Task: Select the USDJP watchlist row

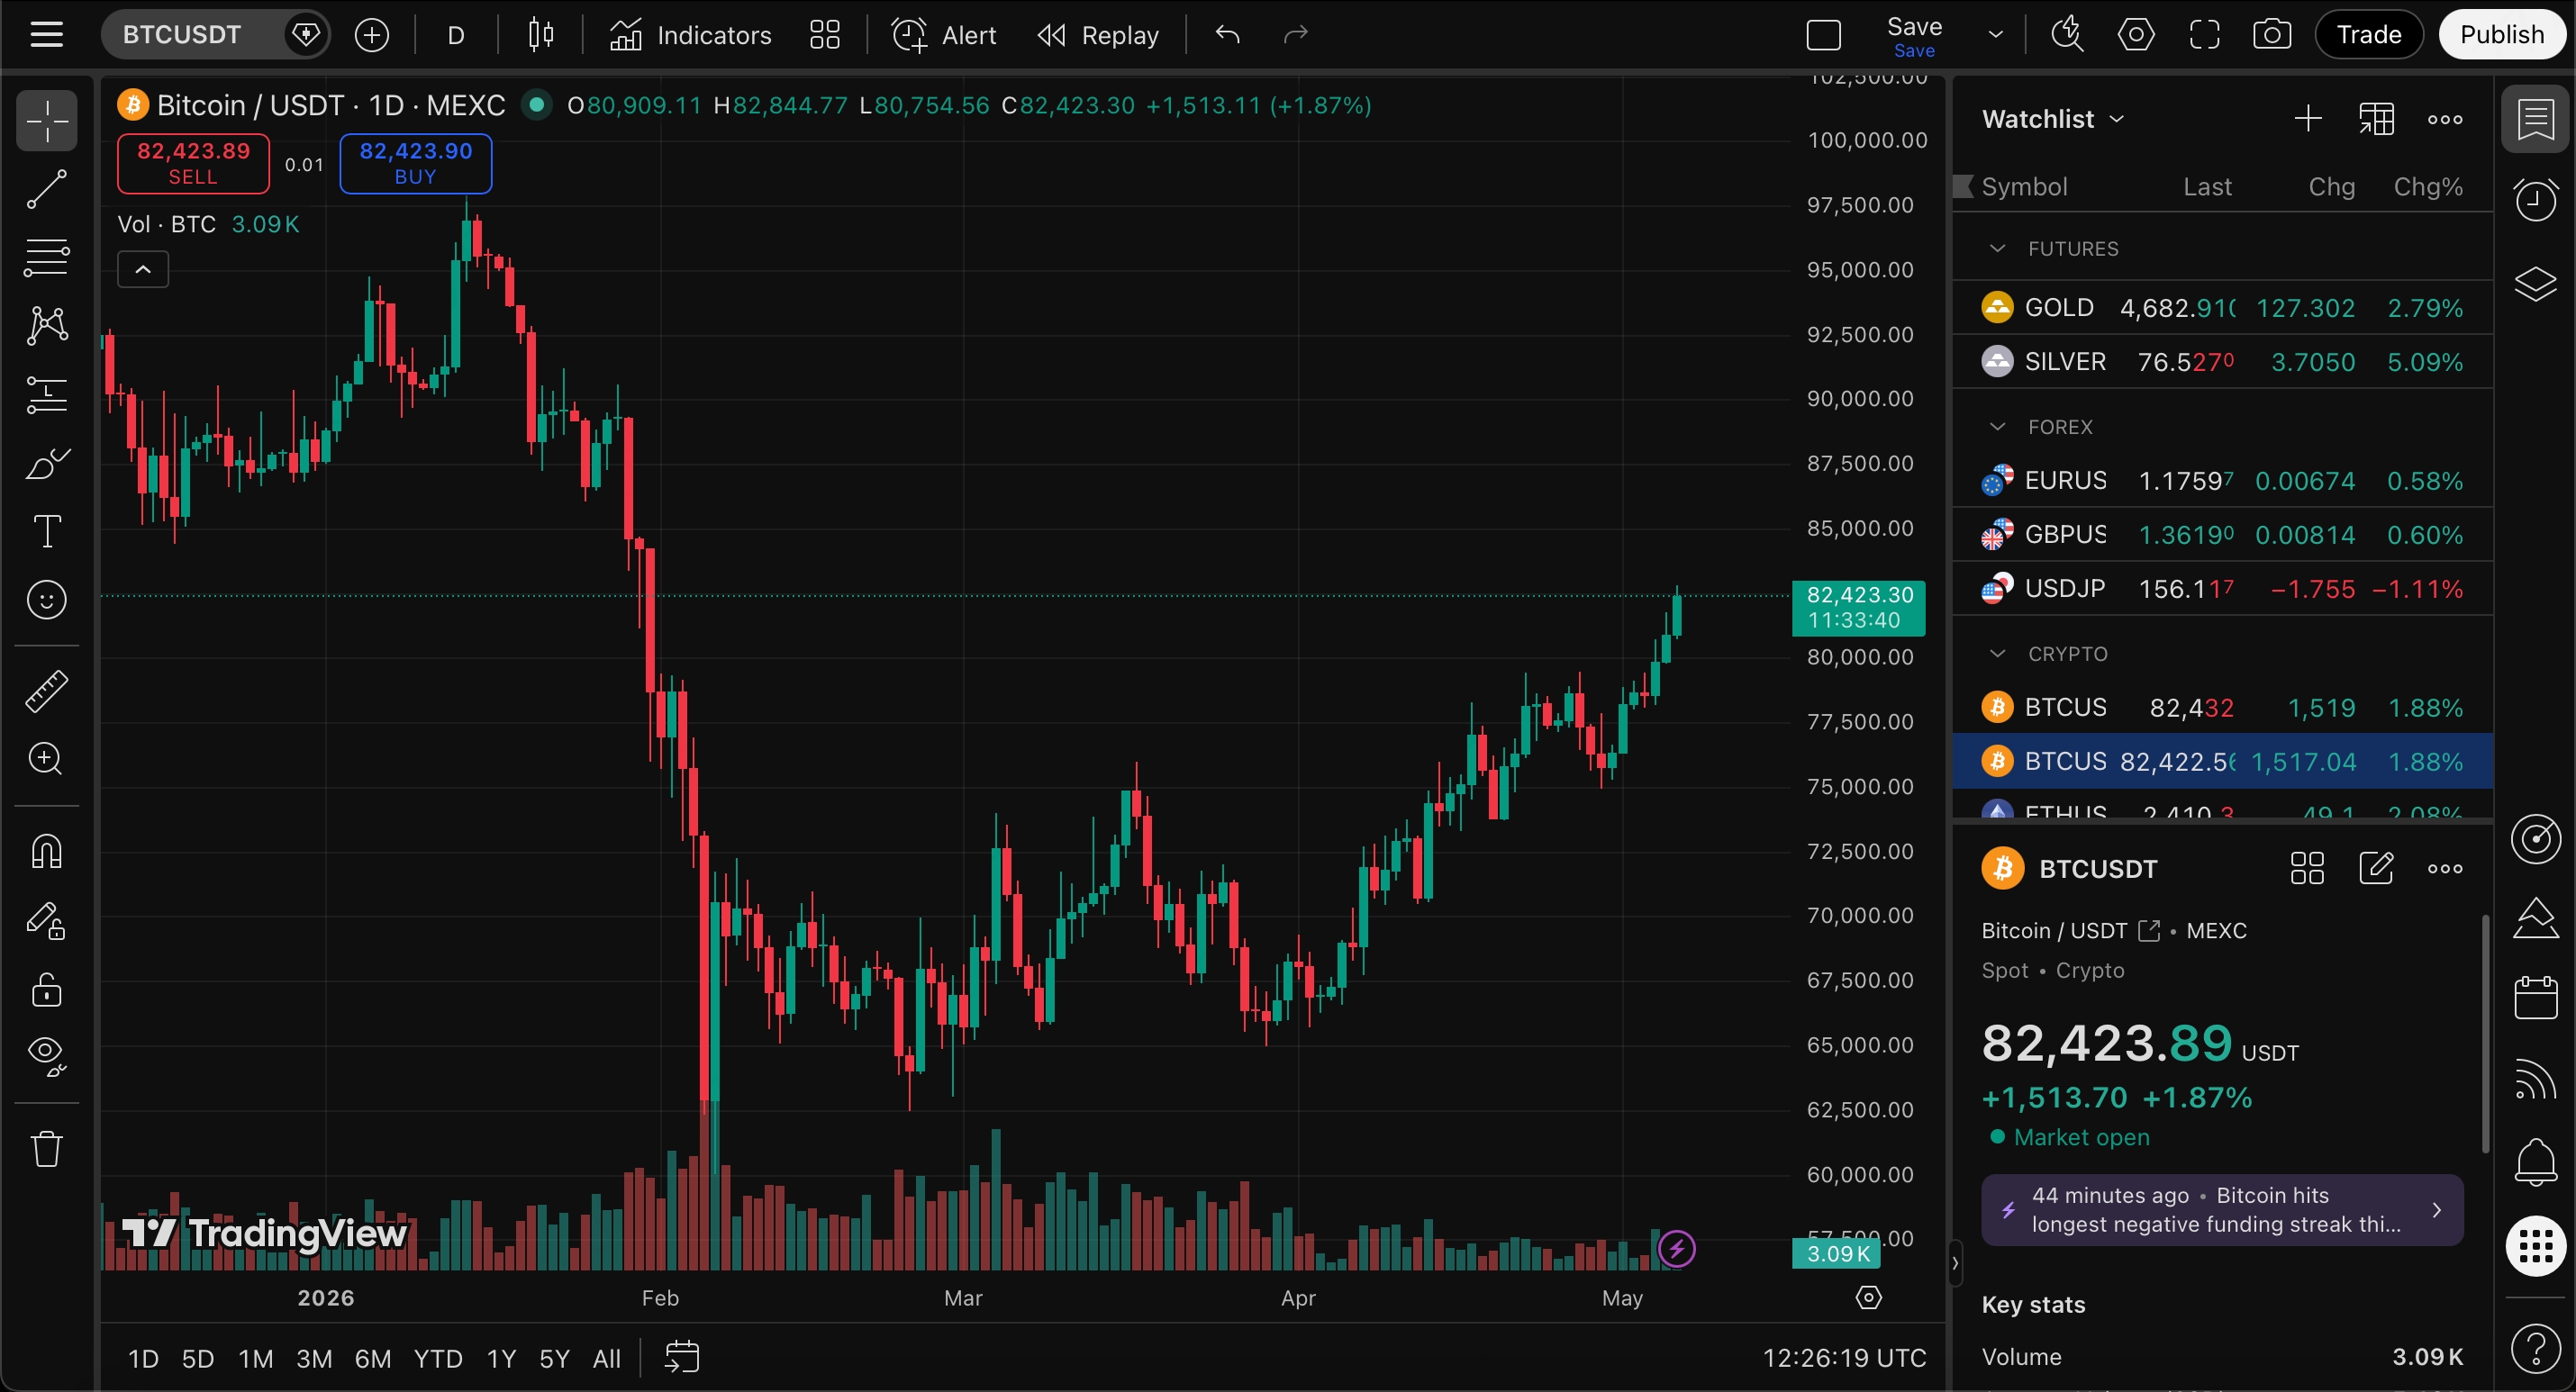Action: pyautogui.click(x=2222, y=589)
